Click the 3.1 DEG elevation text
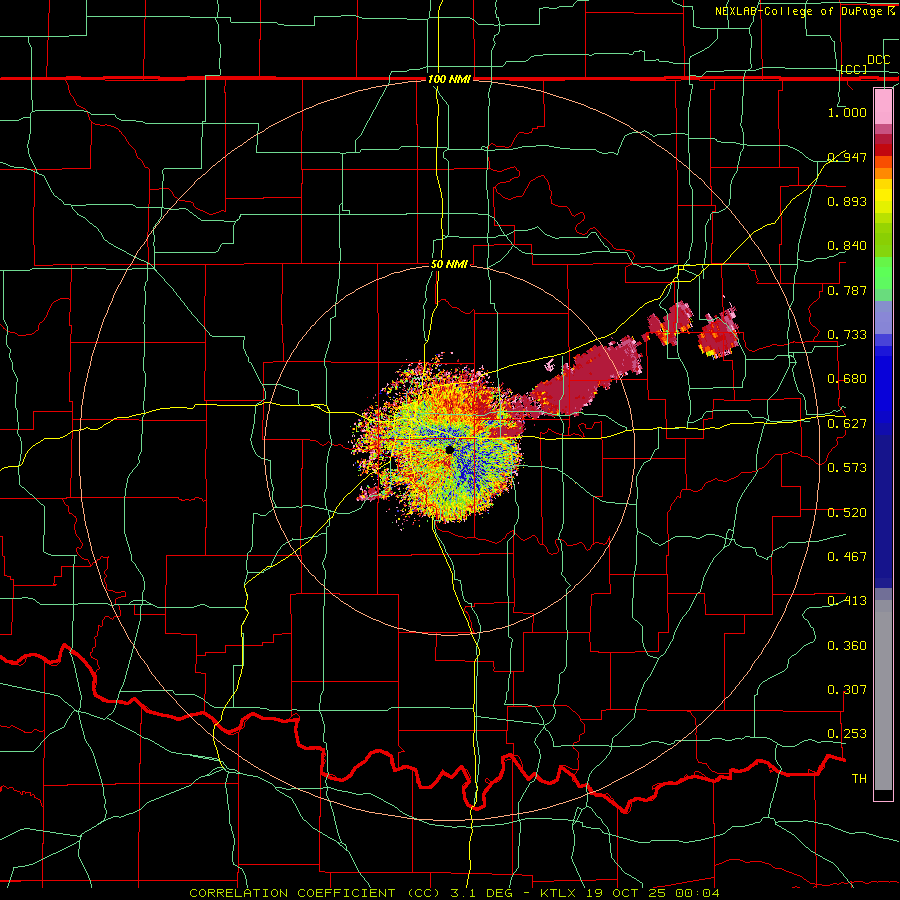The image size is (900, 900). click(480, 893)
